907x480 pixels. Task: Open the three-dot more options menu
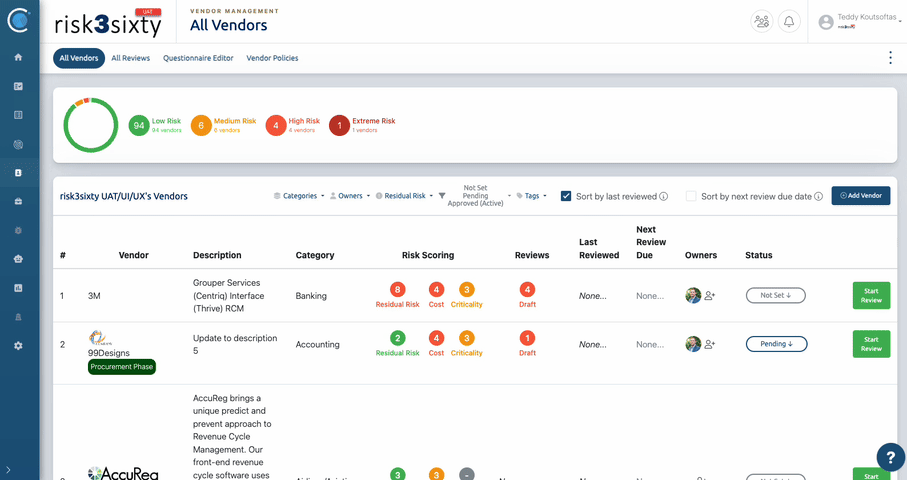point(890,58)
